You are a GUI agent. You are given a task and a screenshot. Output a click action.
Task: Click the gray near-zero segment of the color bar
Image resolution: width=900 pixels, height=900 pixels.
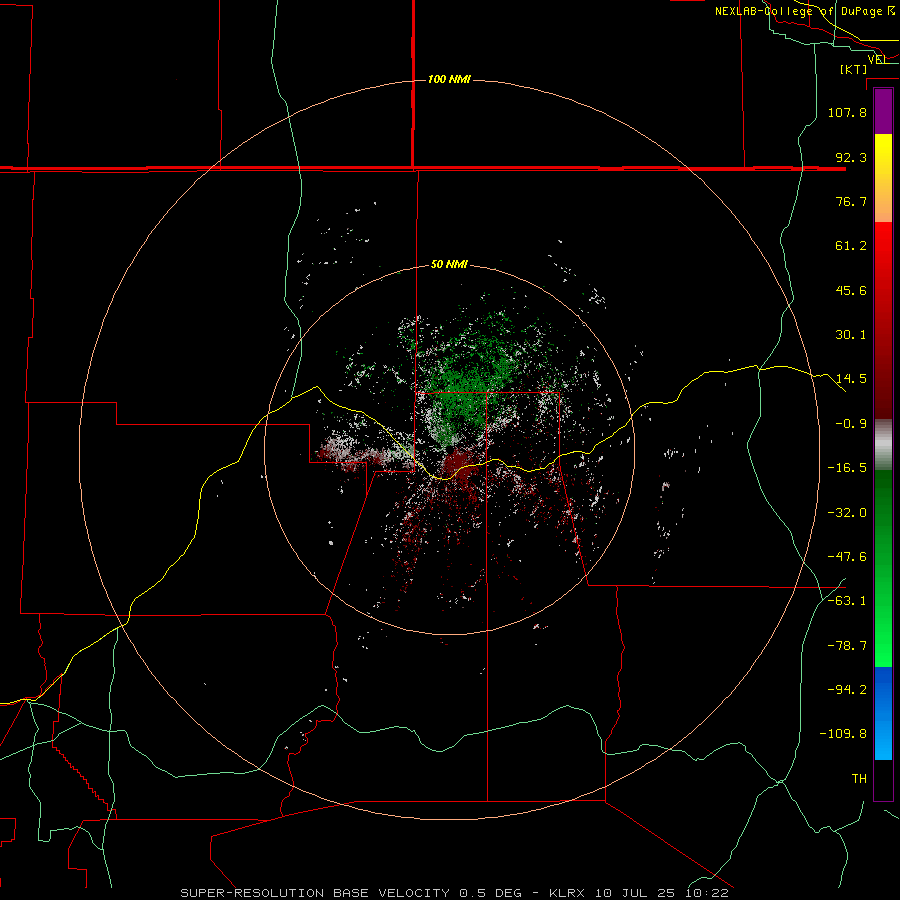click(883, 445)
